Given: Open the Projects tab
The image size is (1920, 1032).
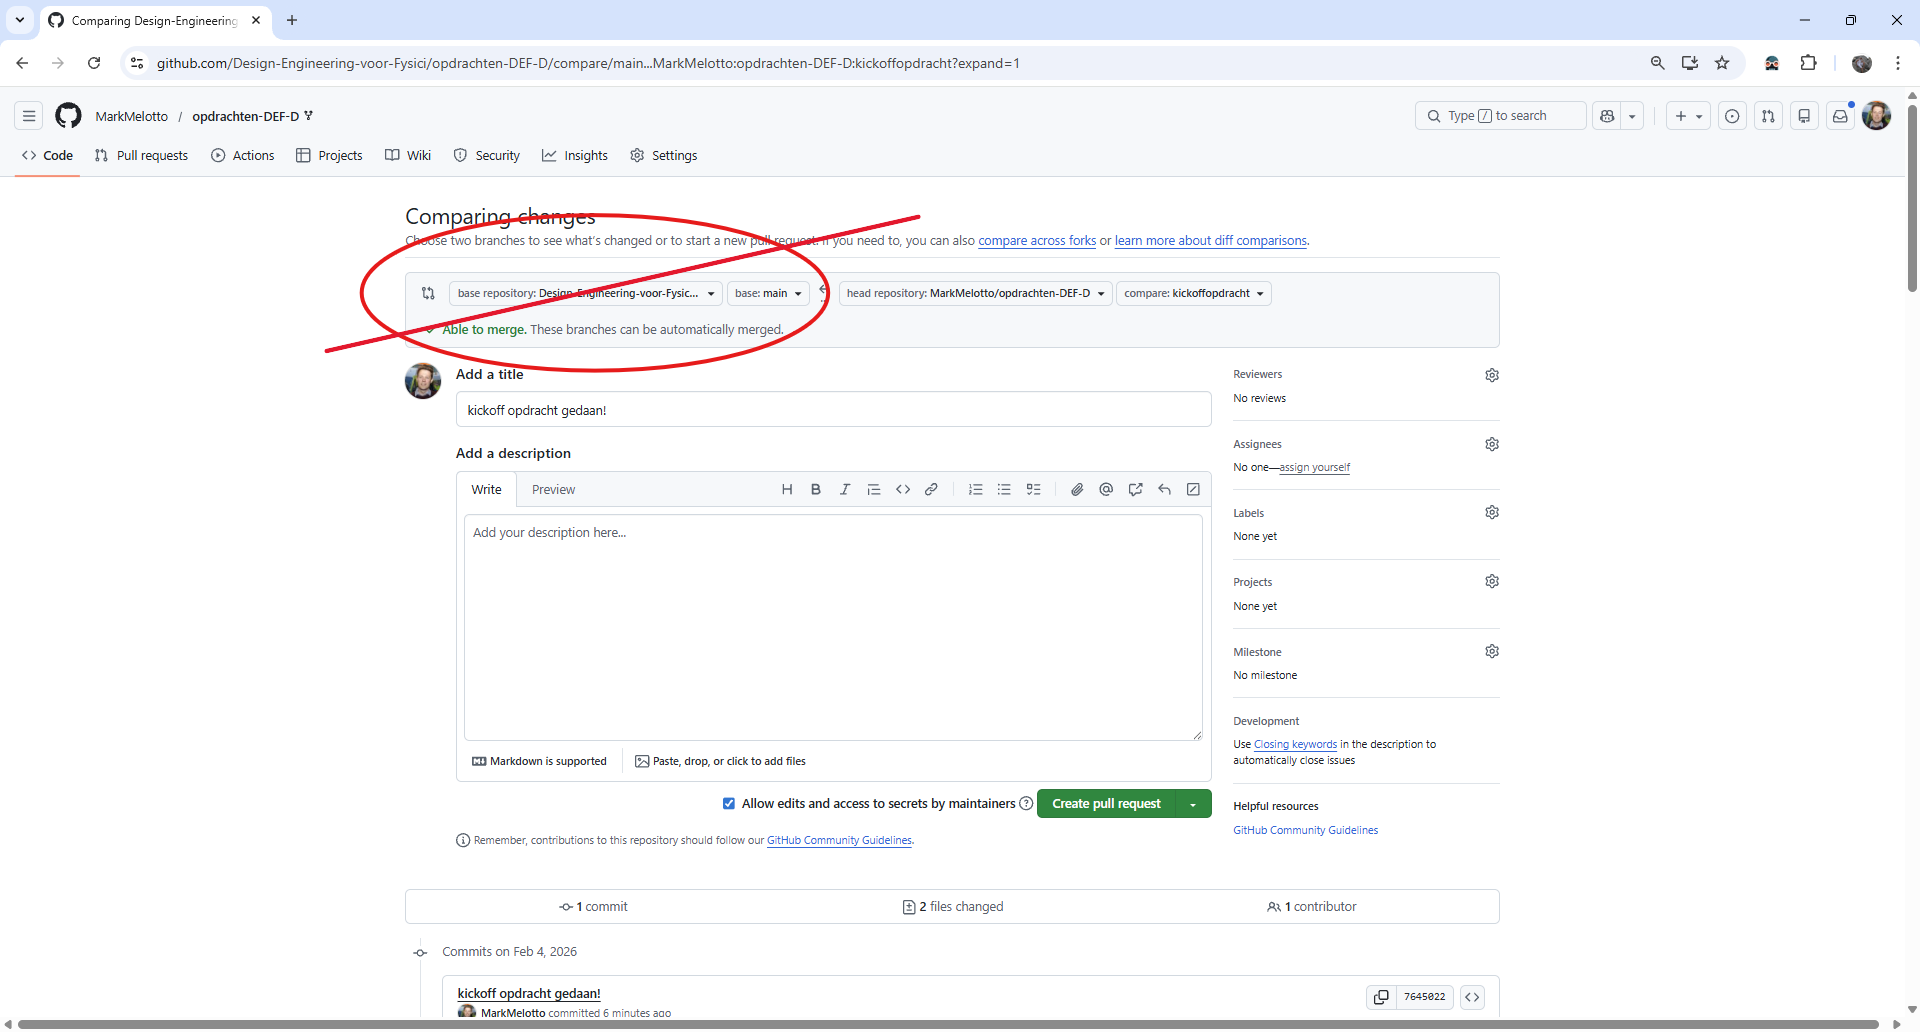Looking at the screenshot, I should (x=329, y=155).
